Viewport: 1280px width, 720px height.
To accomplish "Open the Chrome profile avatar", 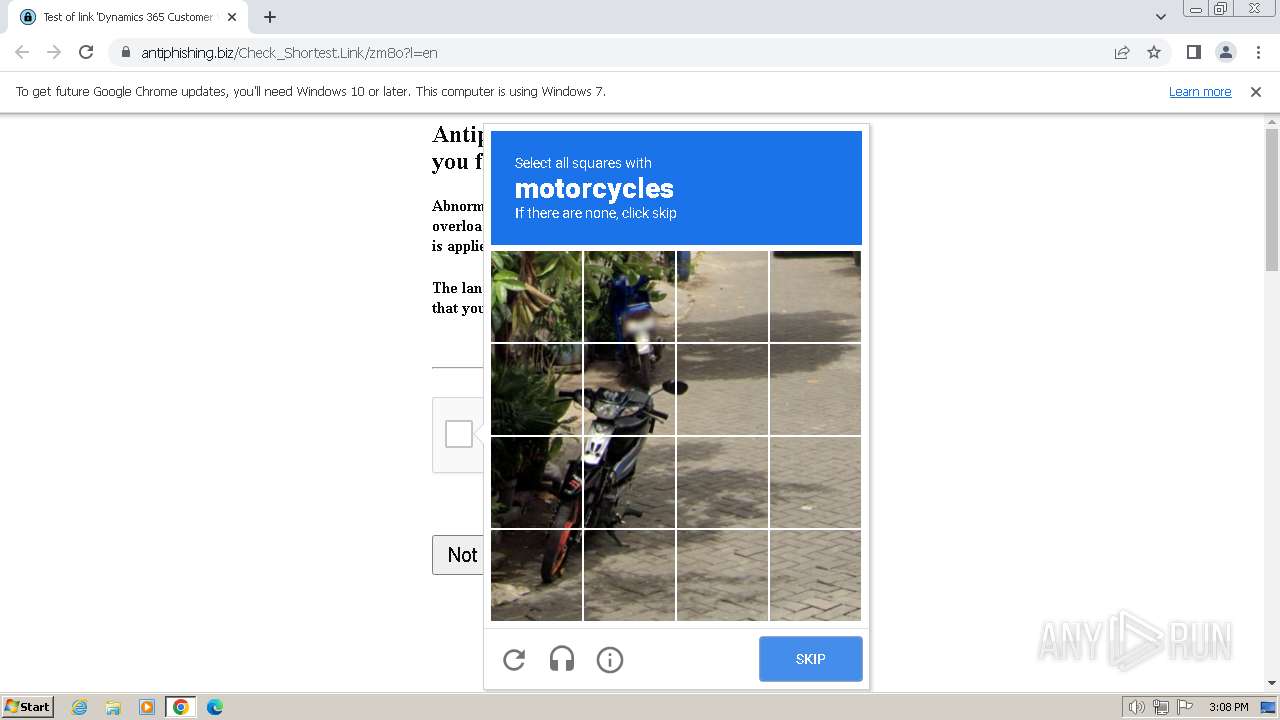I will click(x=1225, y=52).
